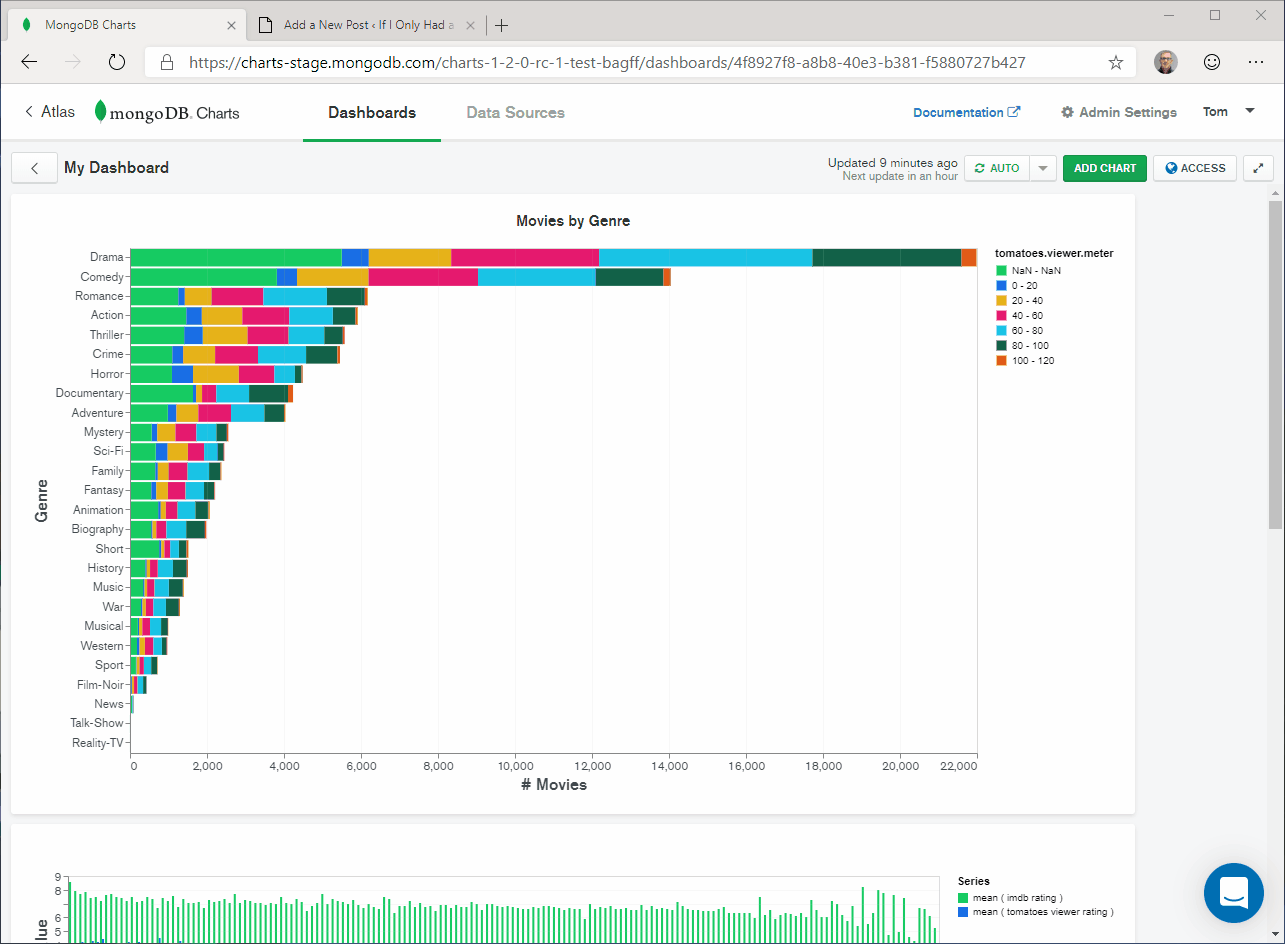Click the fullscreen expand icon

(1258, 168)
